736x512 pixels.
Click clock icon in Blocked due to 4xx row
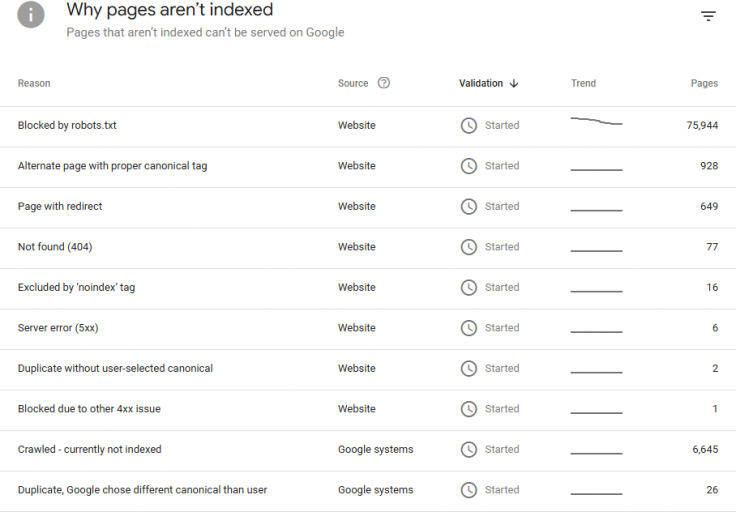468,409
